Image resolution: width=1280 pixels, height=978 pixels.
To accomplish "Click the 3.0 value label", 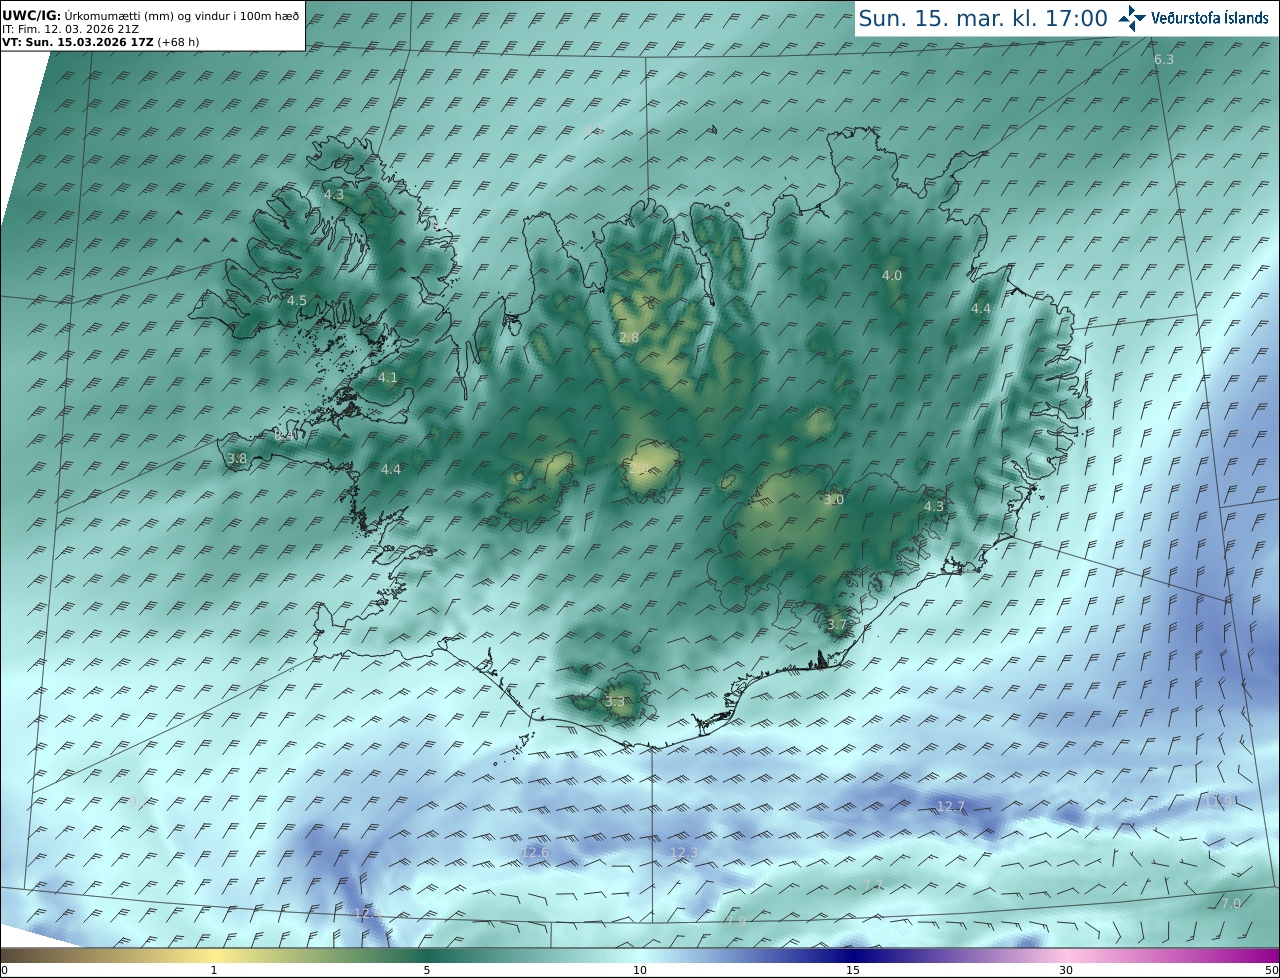I will (x=834, y=500).
